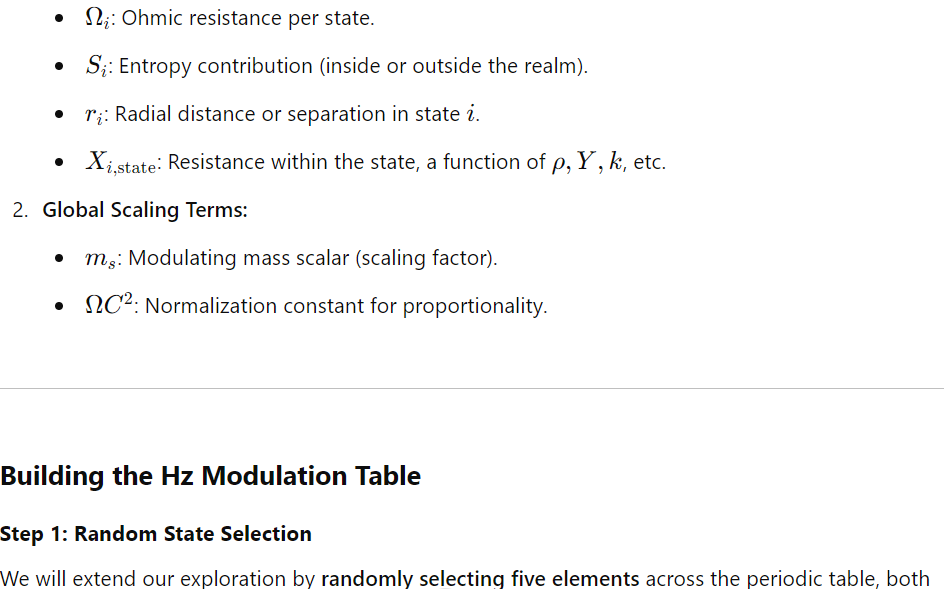944x589 pixels.
Task: Click the list number 2 marker
Action: (20, 210)
